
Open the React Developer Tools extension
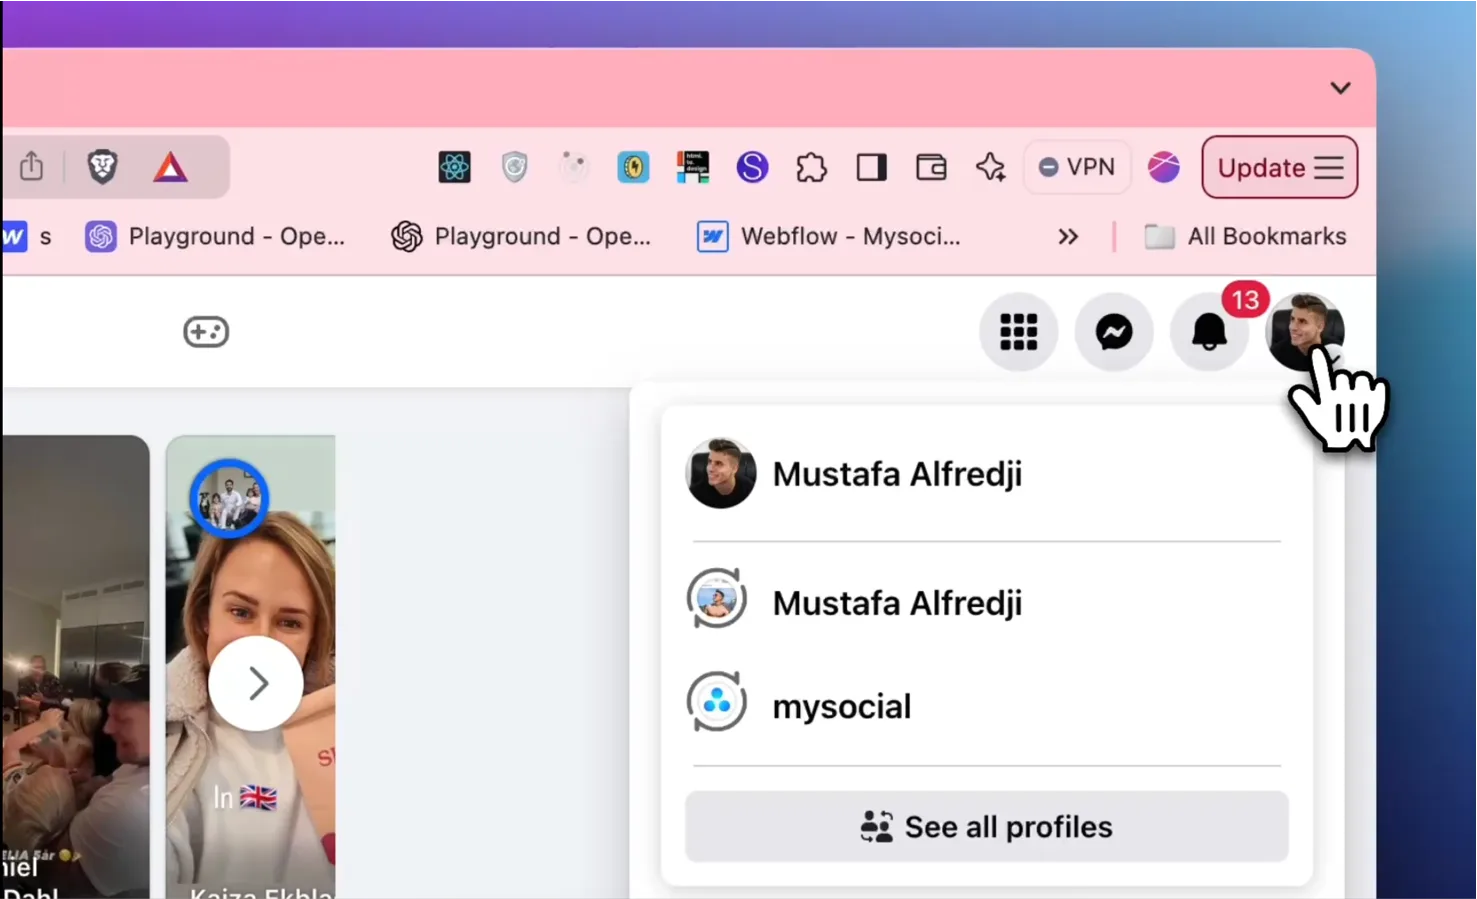pyautogui.click(x=454, y=167)
